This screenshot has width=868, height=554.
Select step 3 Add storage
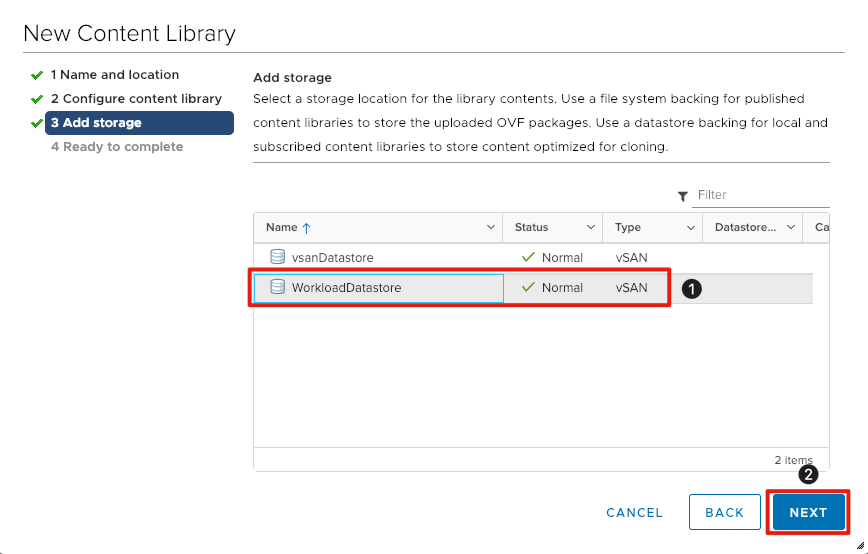click(139, 123)
